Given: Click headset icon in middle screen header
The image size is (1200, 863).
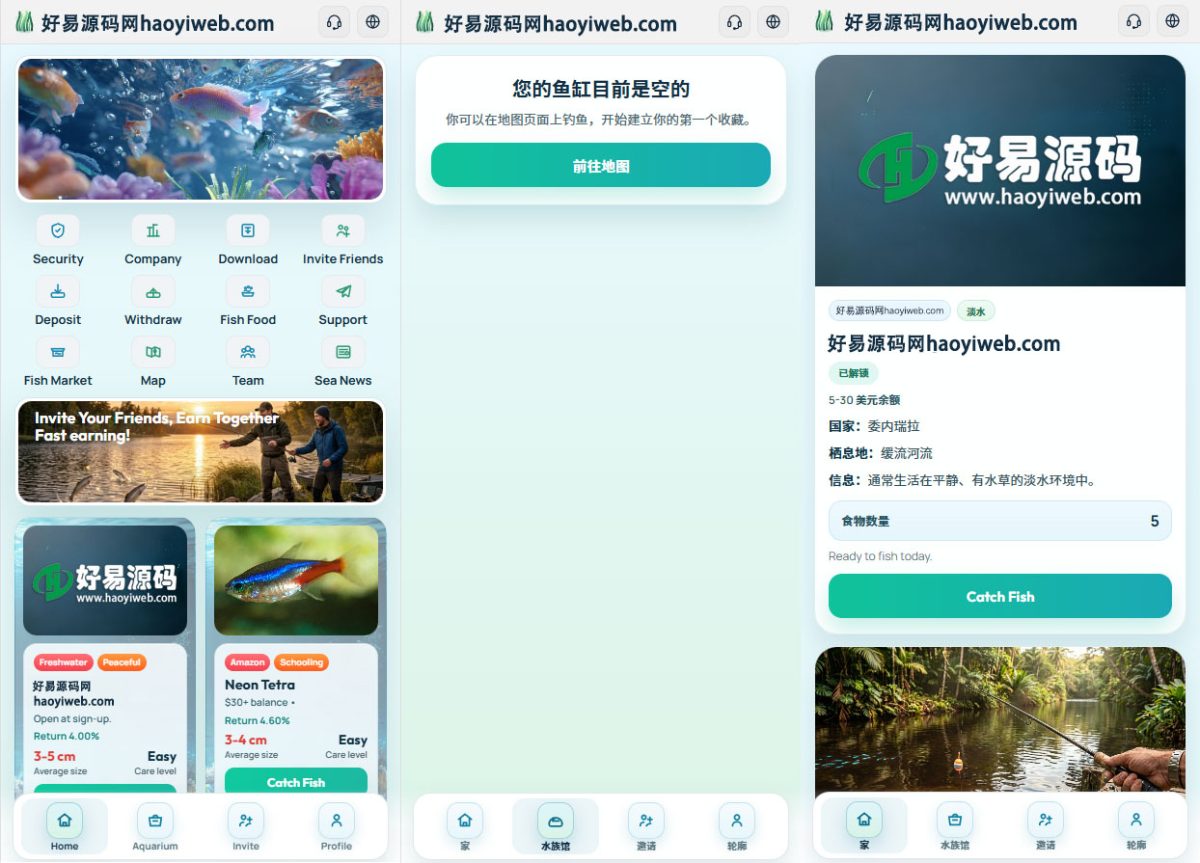Looking at the screenshot, I should [x=734, y=21].
